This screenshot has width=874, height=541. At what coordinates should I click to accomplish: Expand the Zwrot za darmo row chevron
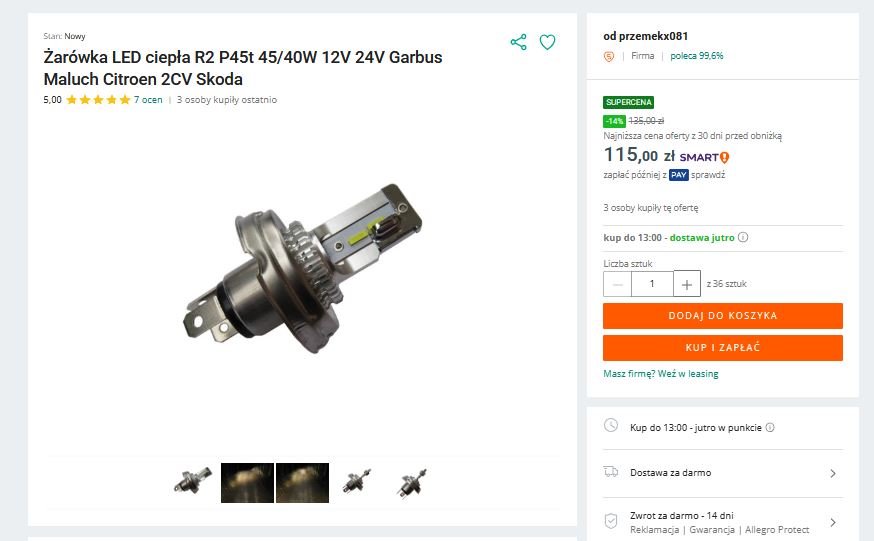[833, 523]
